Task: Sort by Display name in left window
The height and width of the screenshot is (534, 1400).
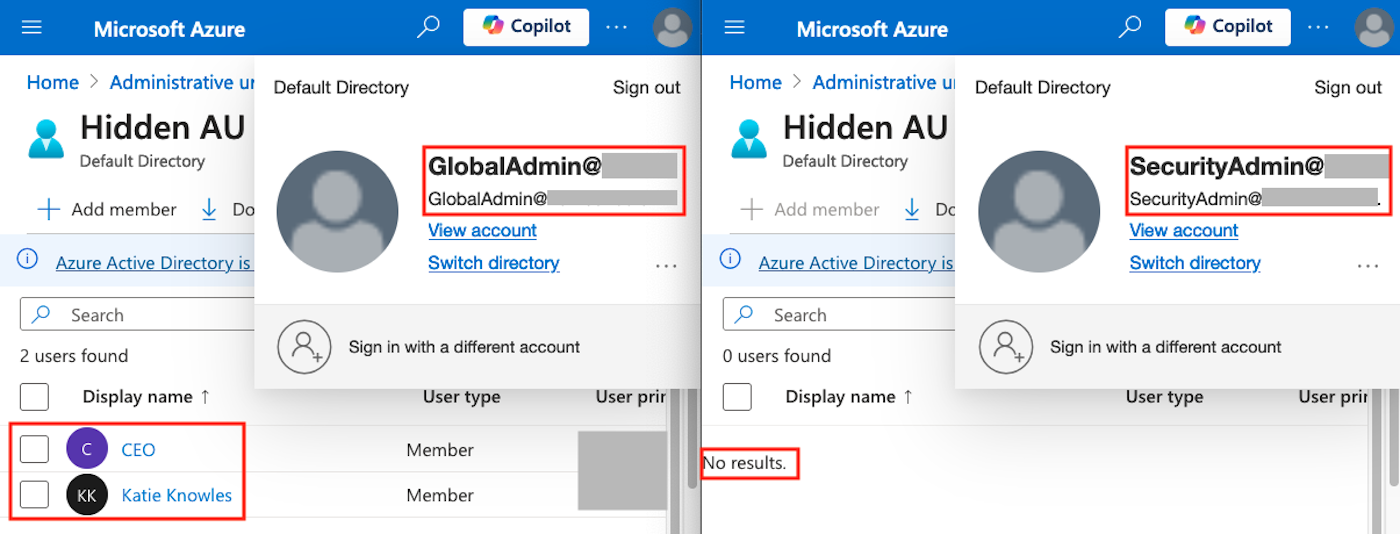Action: coord(146,397)
